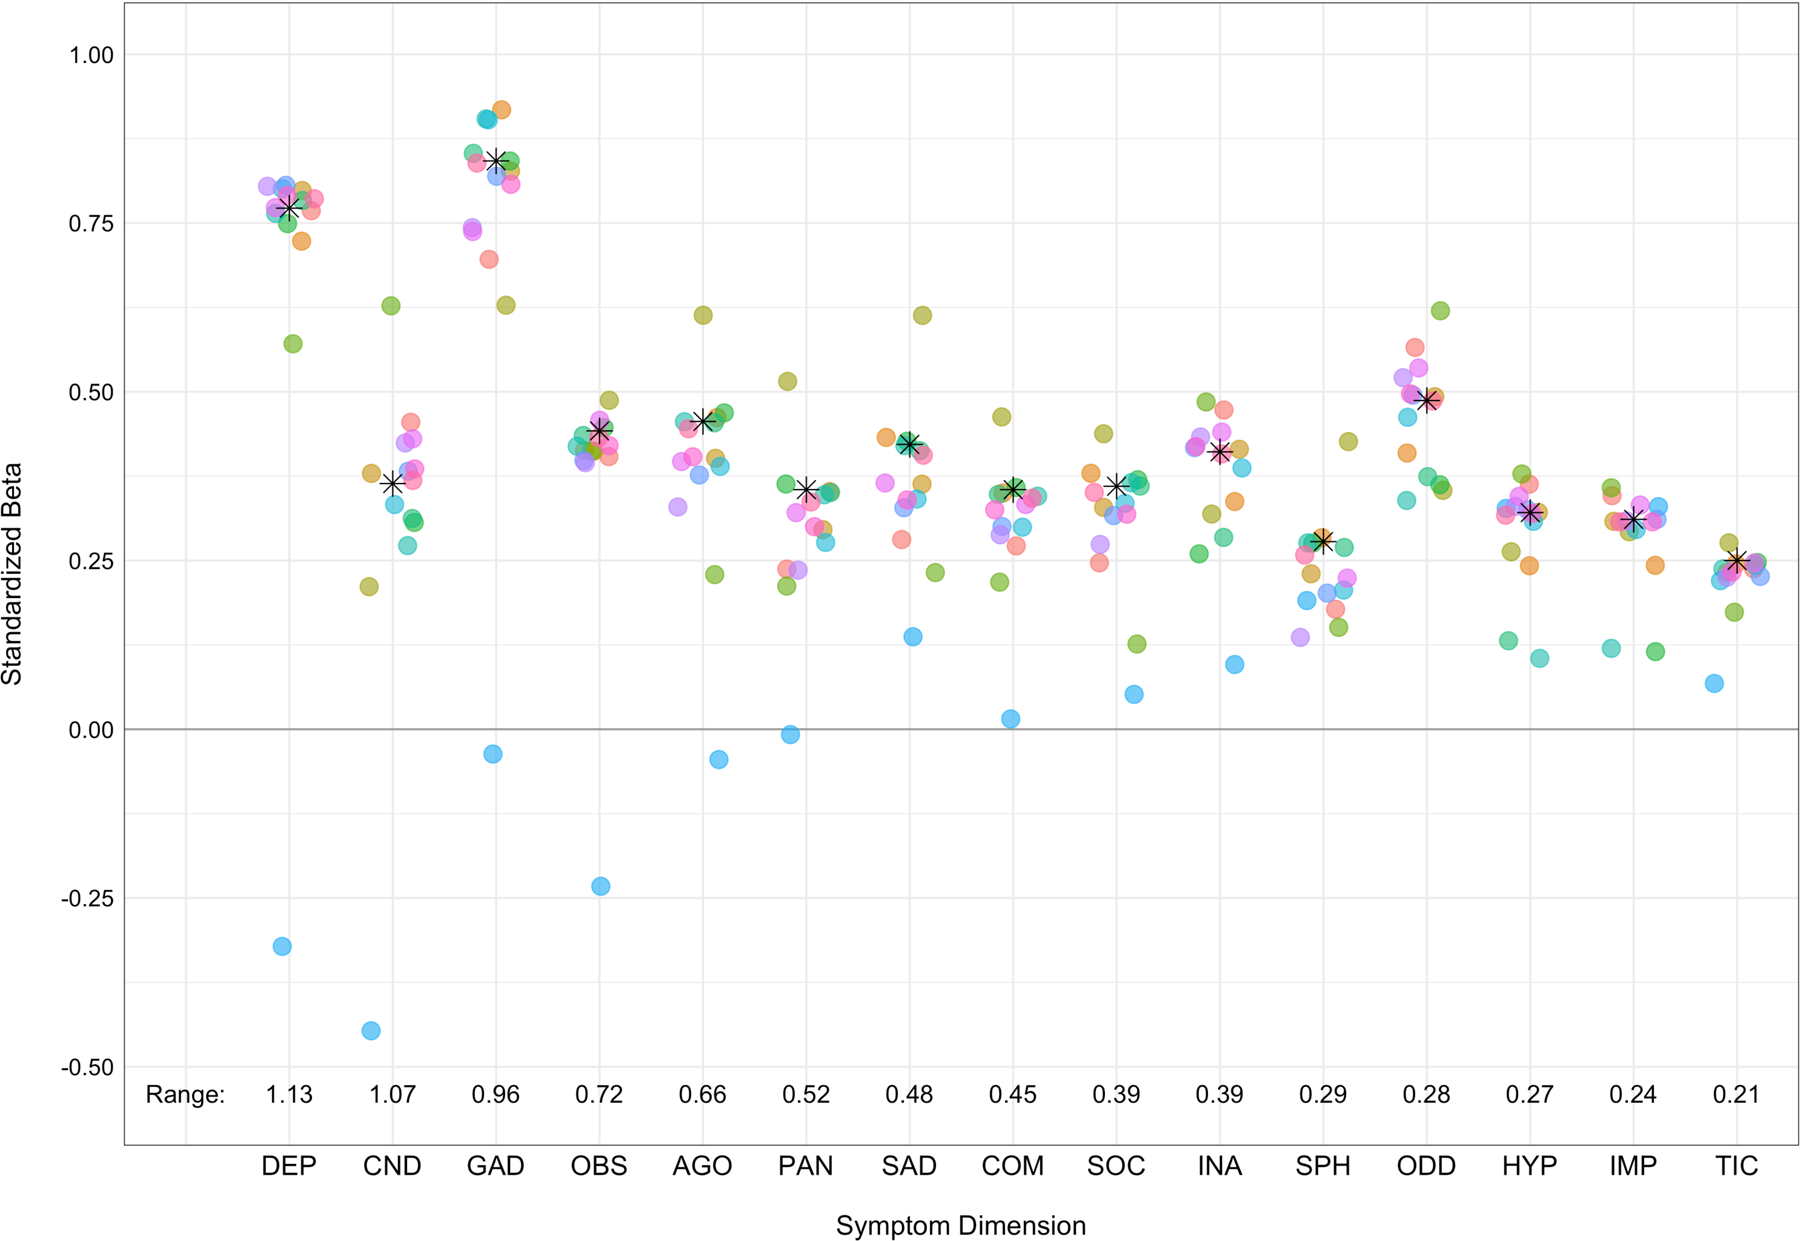Click the lowest blue dot in OBS column

(601, 886)
